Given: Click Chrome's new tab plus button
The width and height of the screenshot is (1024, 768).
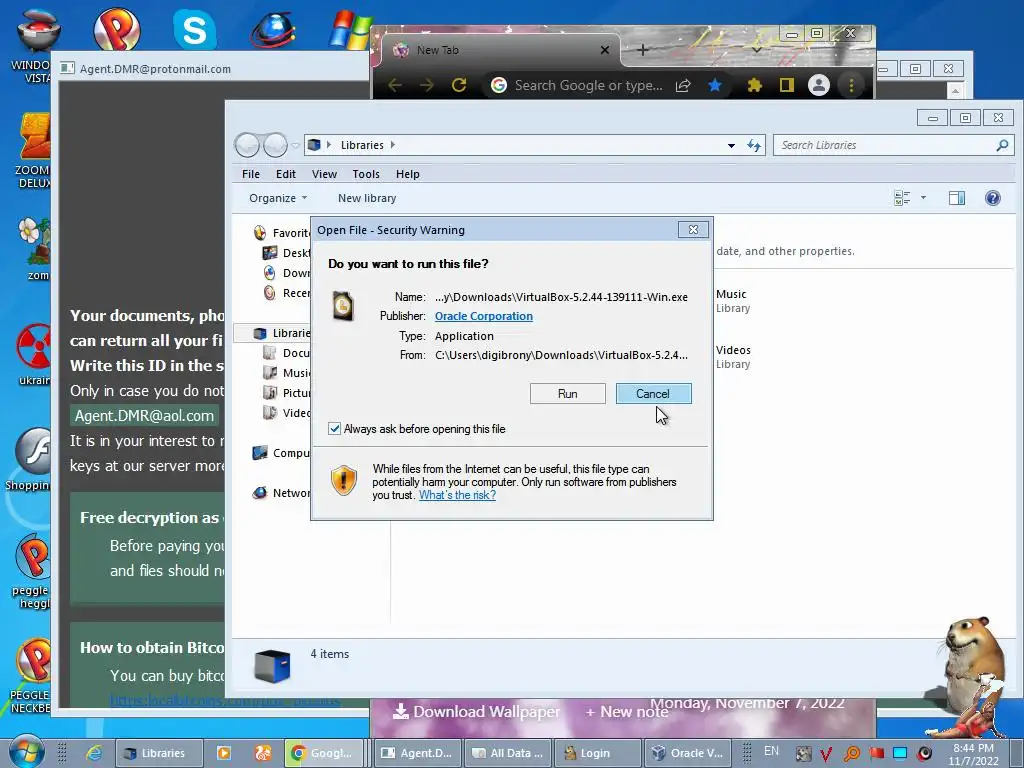Looking at the screenshot, I should tap(643, 50).
